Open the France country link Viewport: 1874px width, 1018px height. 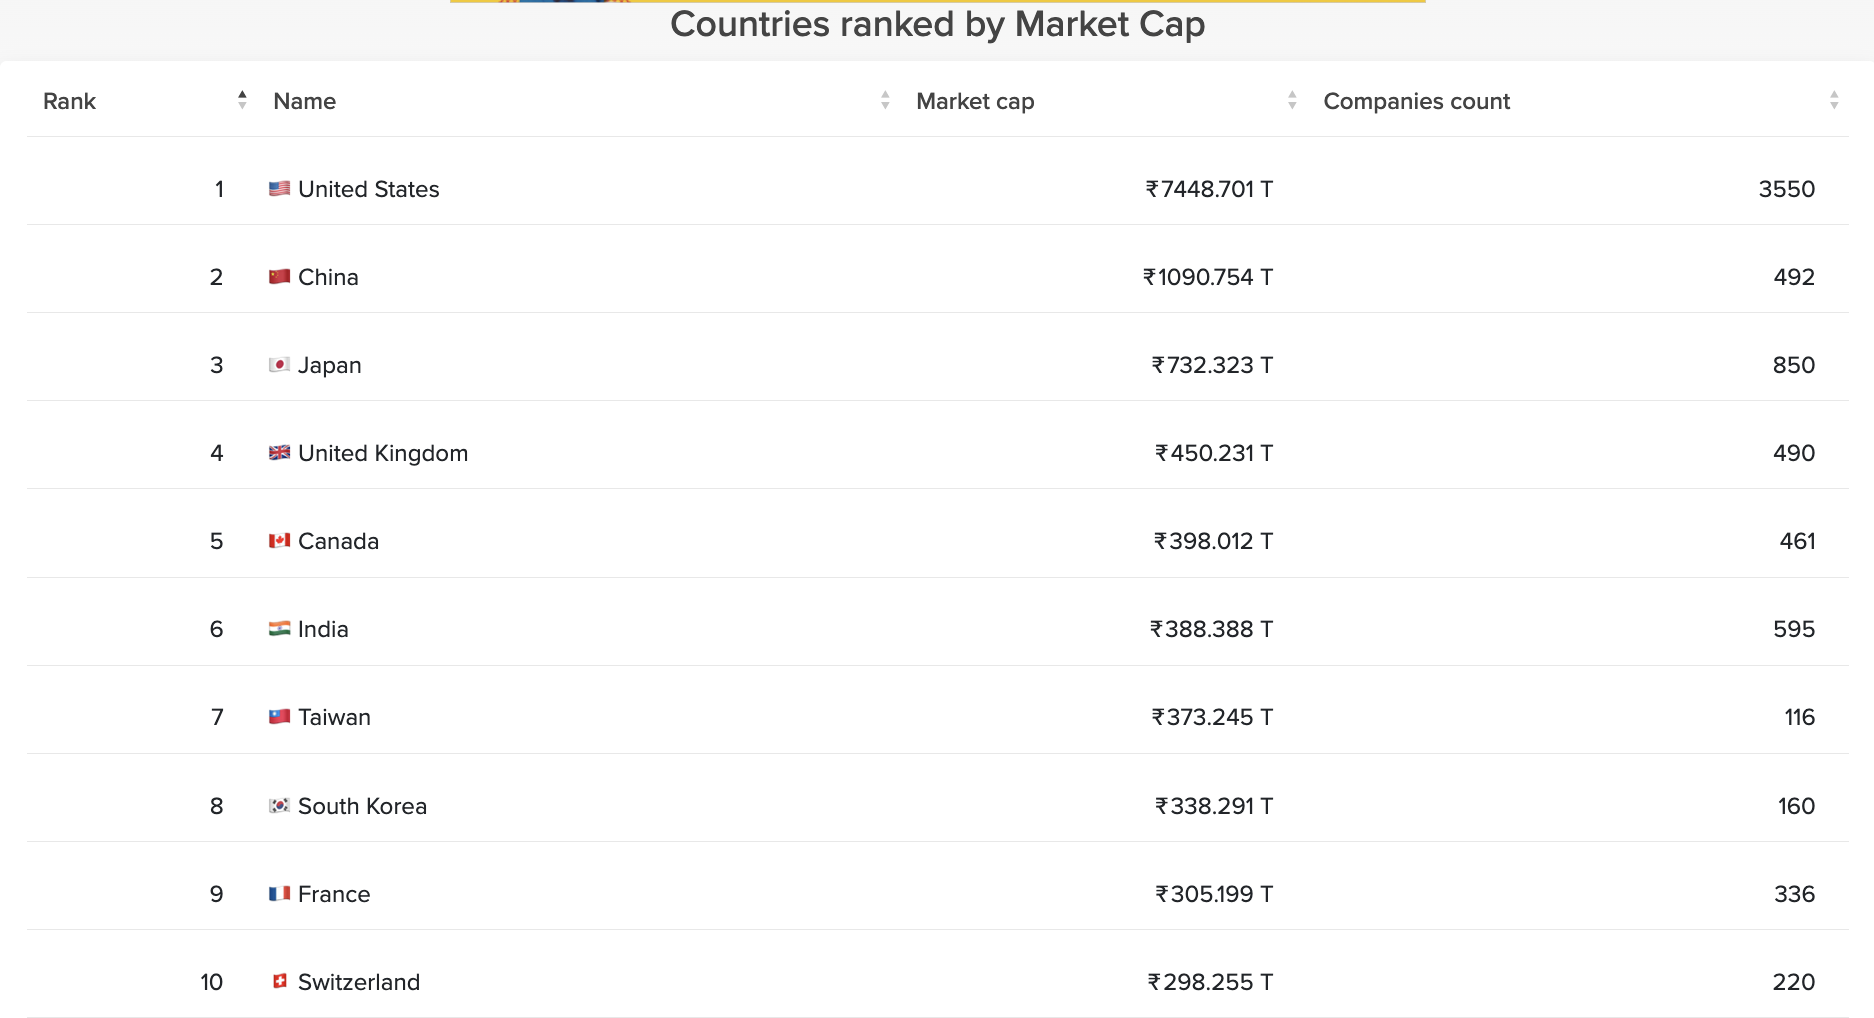[334, 894]
